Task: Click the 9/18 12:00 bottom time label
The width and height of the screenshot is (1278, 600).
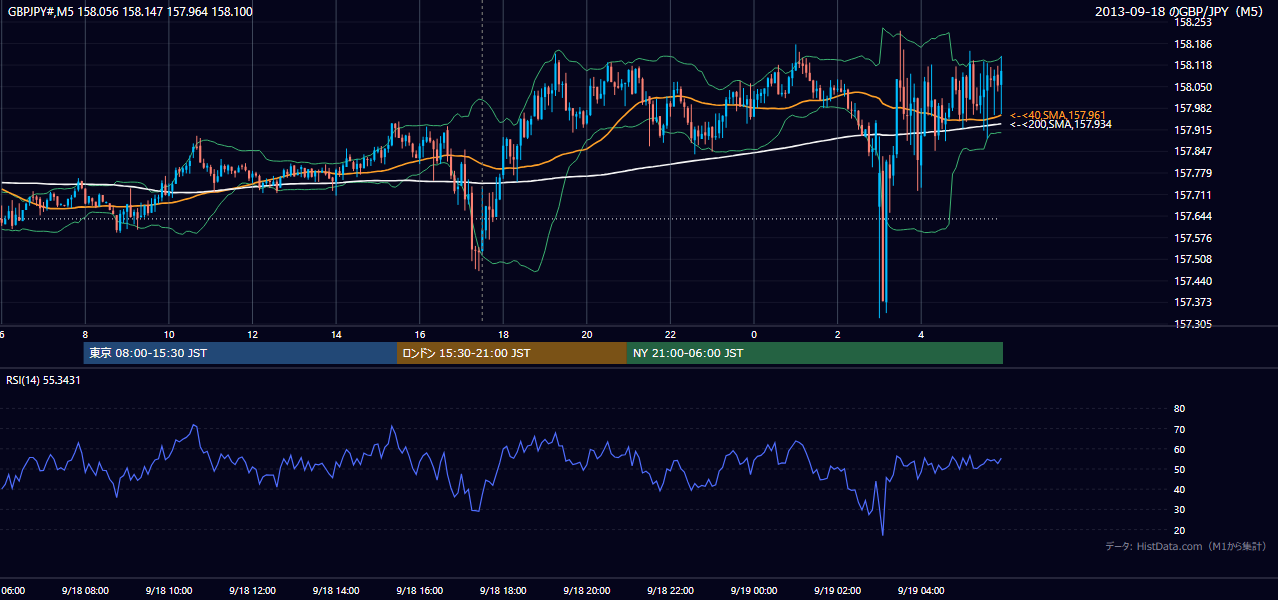Action: click(x=252, y=591)
